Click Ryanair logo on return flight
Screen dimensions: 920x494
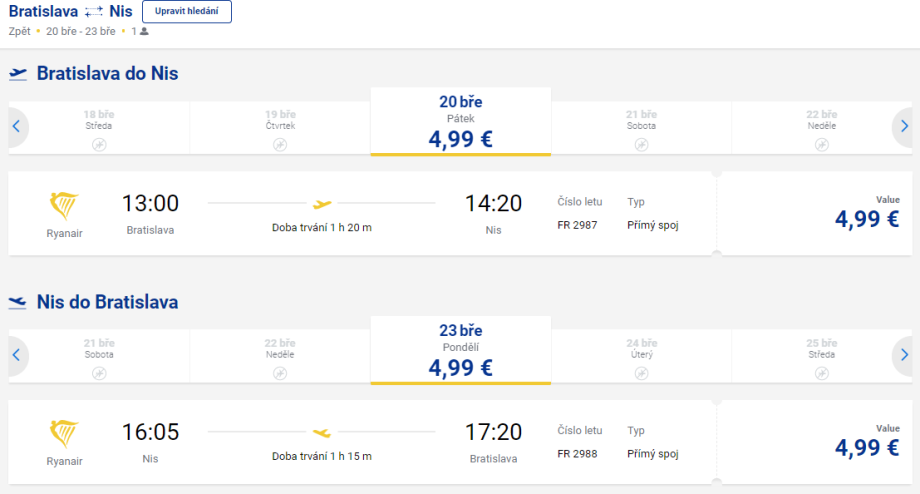pos(65,434)
